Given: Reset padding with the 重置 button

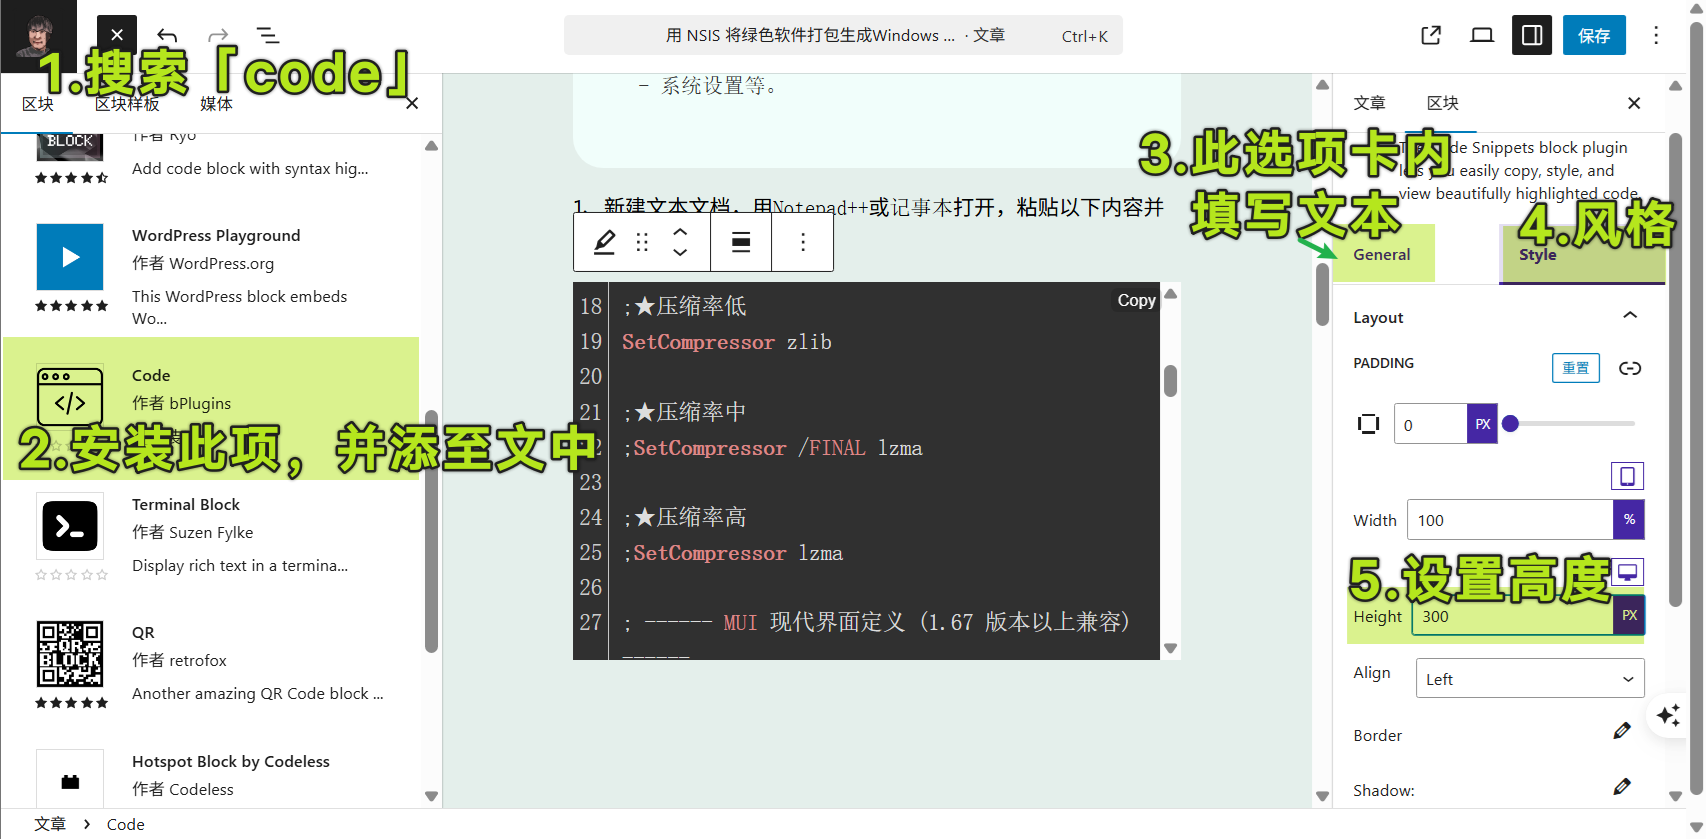Looking at the screenshot, I should point(1576,368).
